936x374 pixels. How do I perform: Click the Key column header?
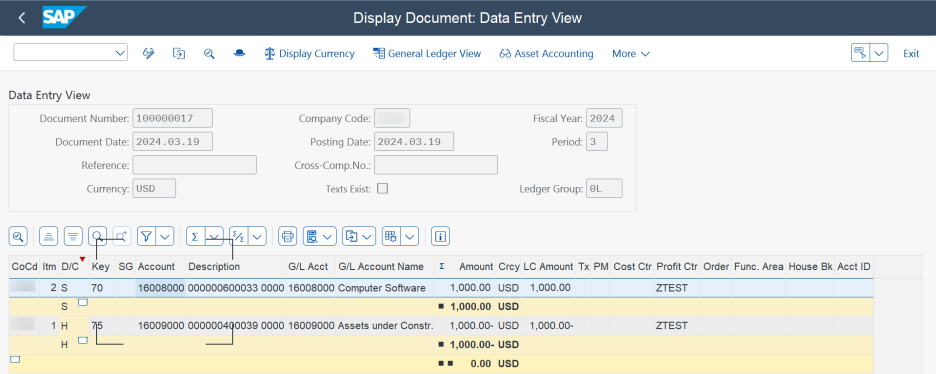pos(102,267)
